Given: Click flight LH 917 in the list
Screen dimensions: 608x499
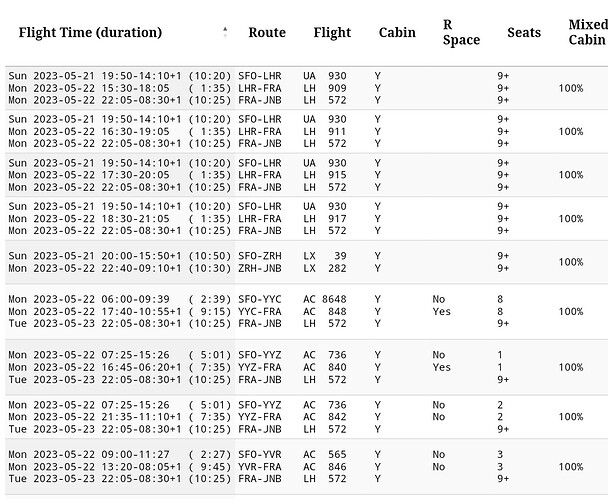Looking at the screenshot, I should 325,218.
